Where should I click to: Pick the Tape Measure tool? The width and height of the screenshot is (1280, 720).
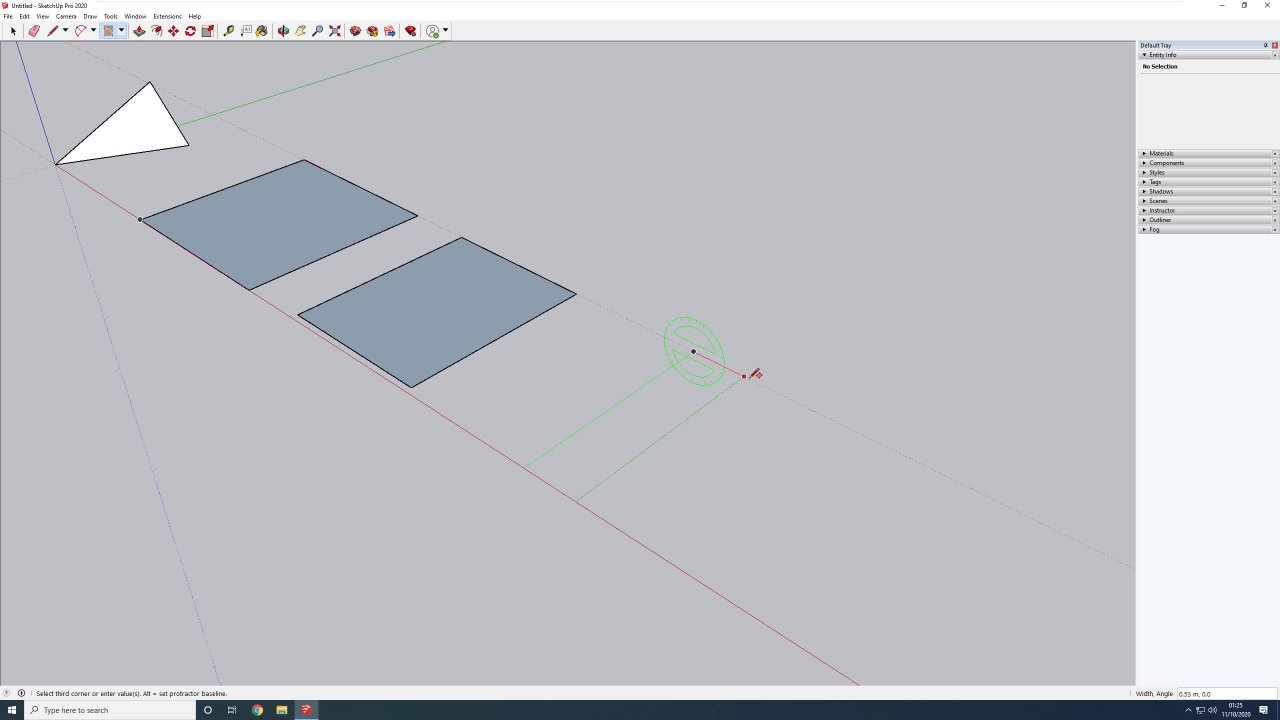[x=229, y=31]
